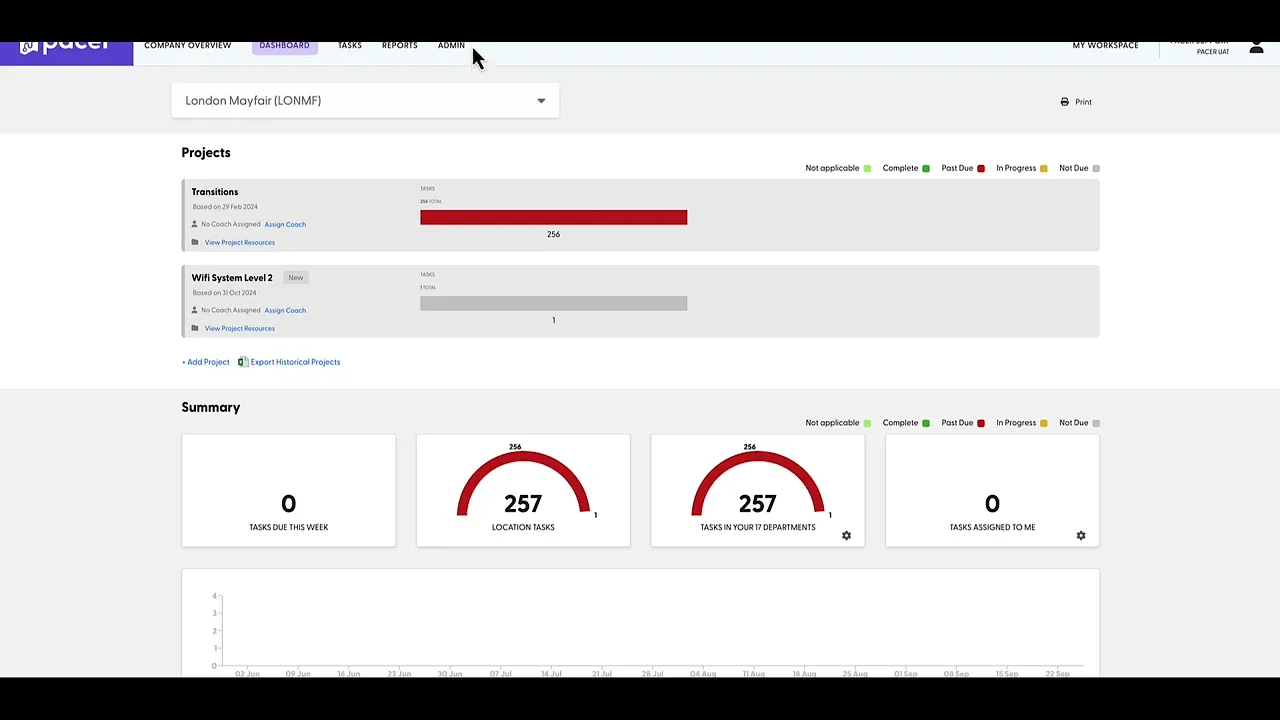Click the printer icon

click(x=1065, y=102)
